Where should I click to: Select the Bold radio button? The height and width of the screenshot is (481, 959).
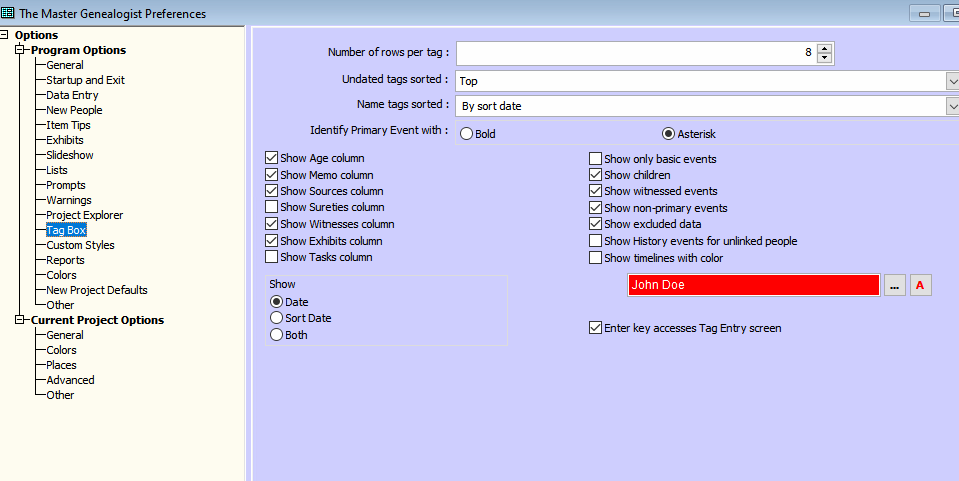click(x=466, y=134)
